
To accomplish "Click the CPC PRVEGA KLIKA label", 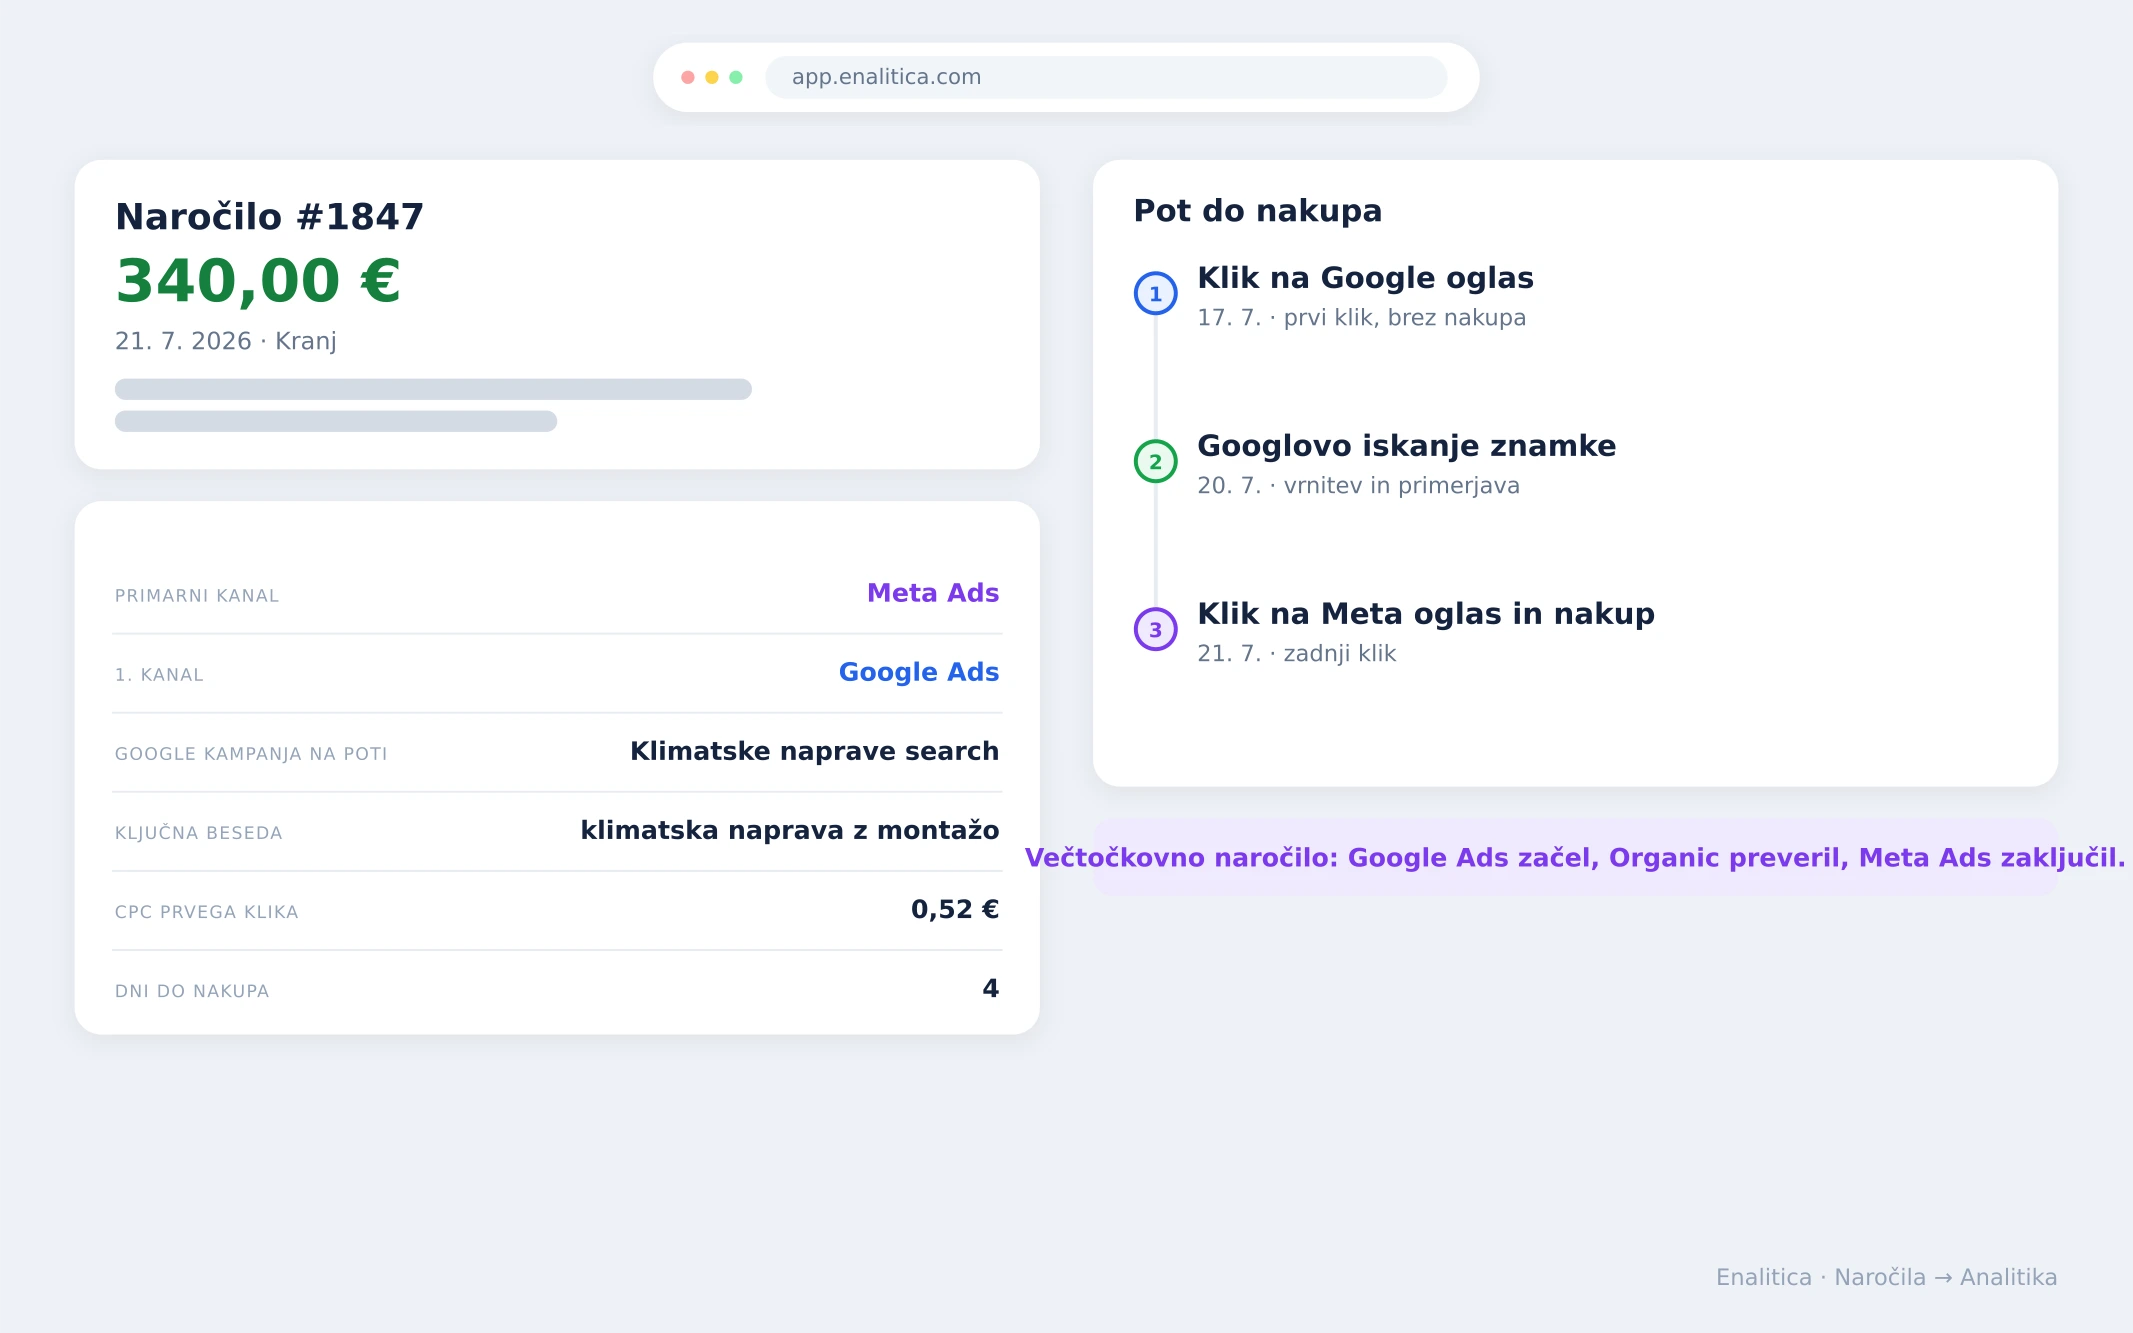I will (207, 912).
